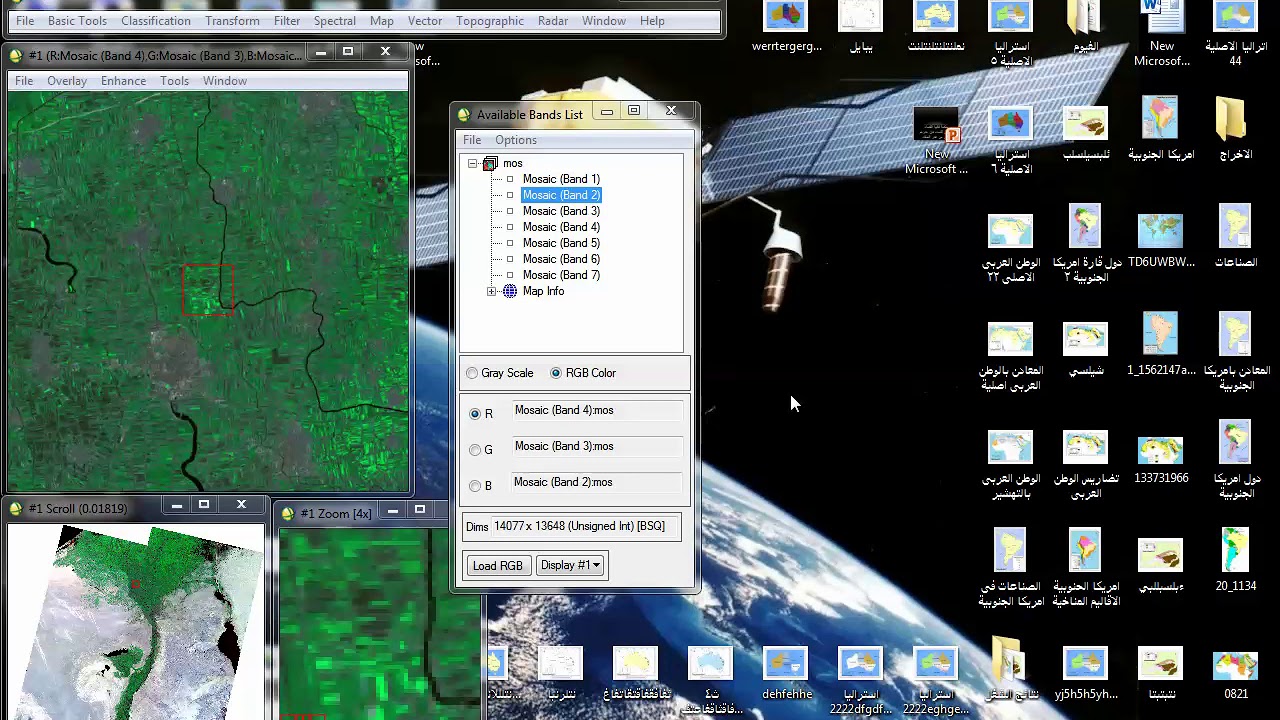Open the display window Overlay menu
This screenshot has height=720, width=1280.
click(x=67, y=81)
